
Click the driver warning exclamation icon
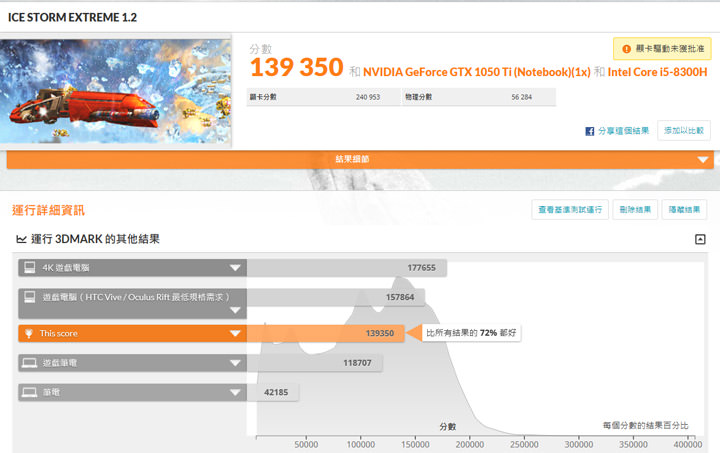point(627,48)
